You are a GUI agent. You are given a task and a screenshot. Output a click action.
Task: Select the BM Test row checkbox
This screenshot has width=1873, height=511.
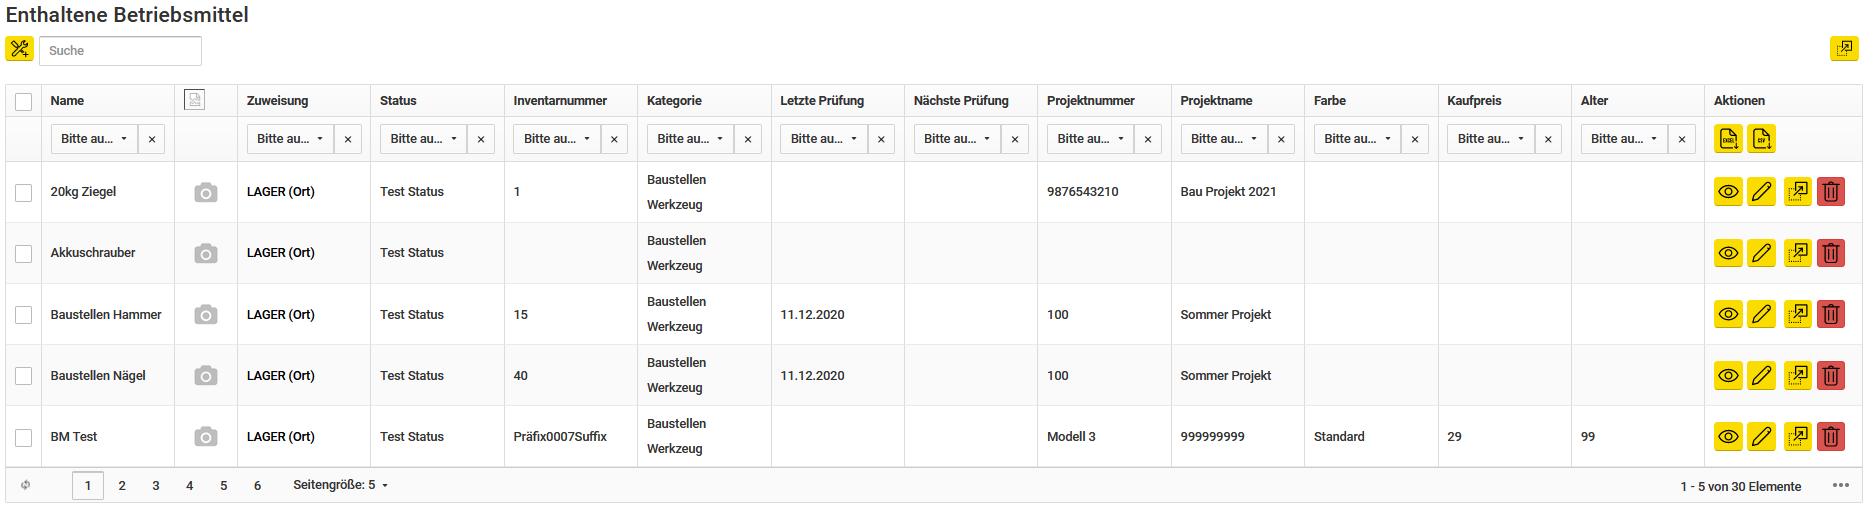pos(24,437)
